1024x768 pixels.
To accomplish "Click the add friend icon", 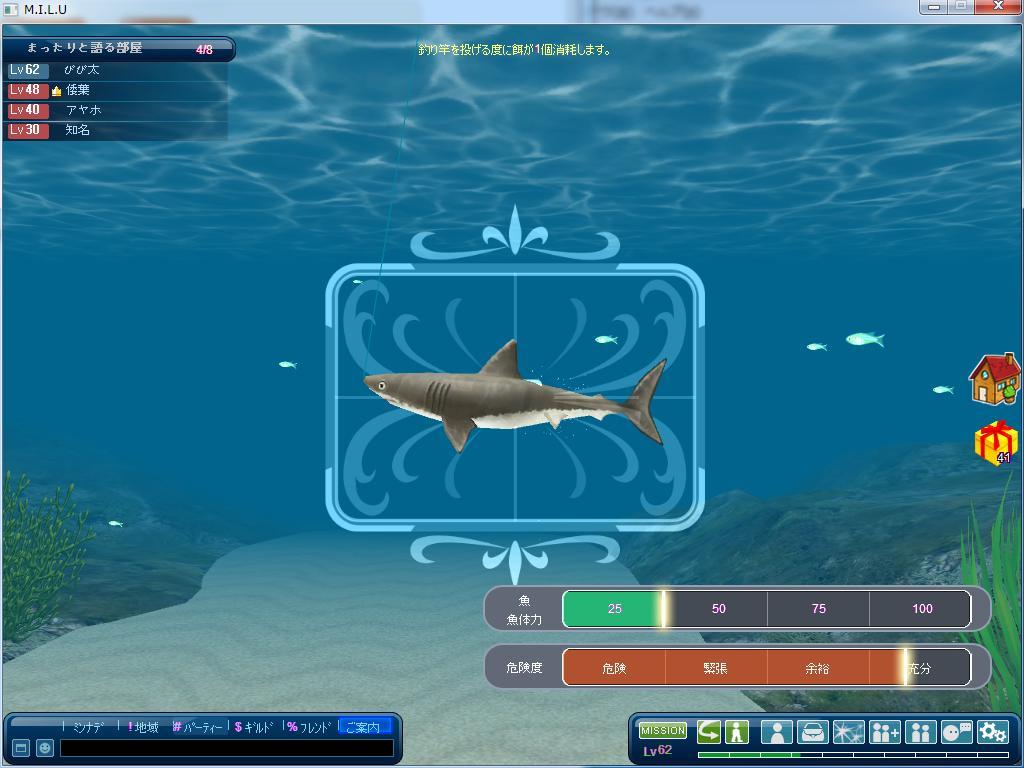I will click(885, 732).
